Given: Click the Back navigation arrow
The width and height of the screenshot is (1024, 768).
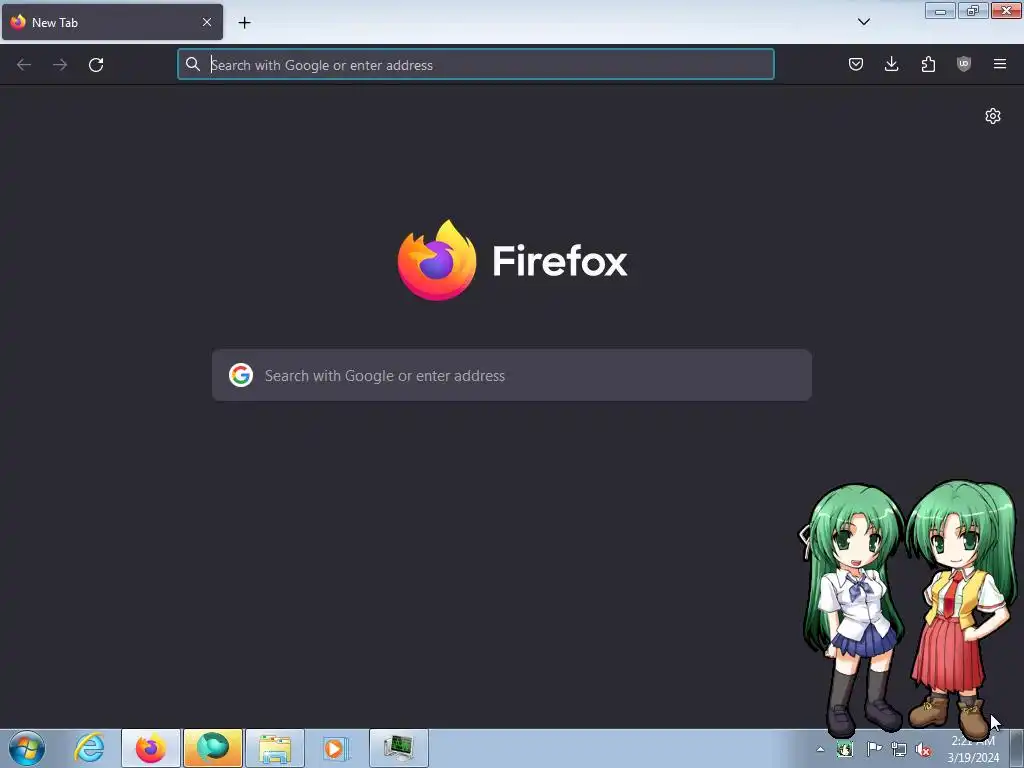Looking at the screenshot, I should [24, 65].
